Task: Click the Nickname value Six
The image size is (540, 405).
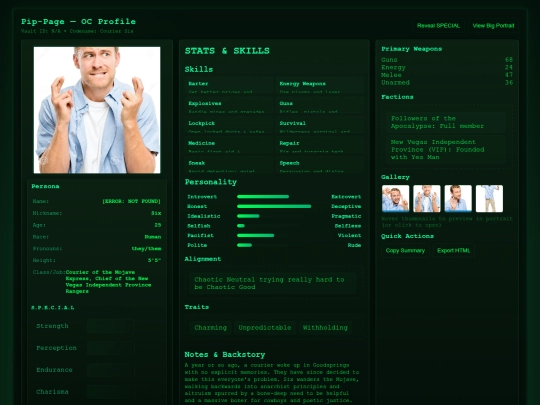Action: pos(156,213)
